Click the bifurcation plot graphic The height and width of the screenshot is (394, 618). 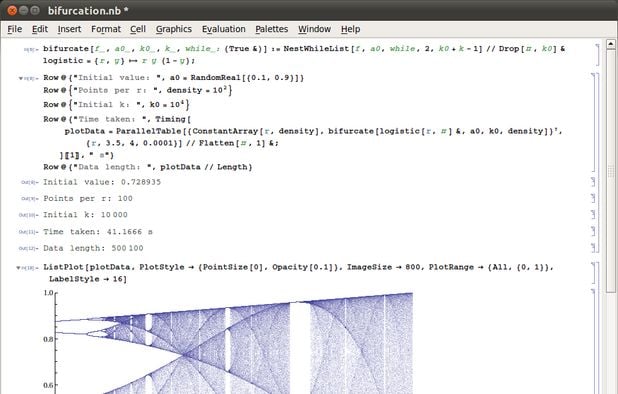(x=234, y=343)
